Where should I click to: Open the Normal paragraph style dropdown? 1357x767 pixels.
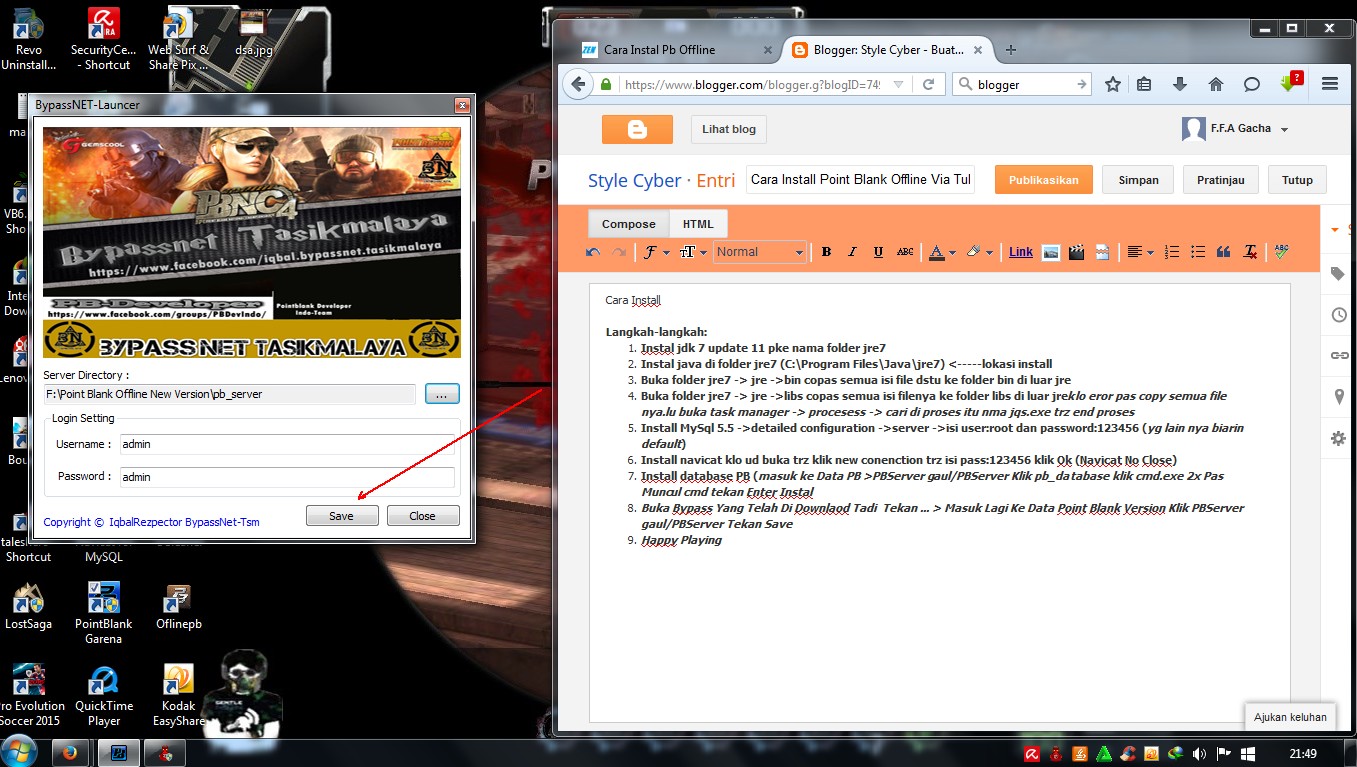pyautogui.click(x=761, y=252)
